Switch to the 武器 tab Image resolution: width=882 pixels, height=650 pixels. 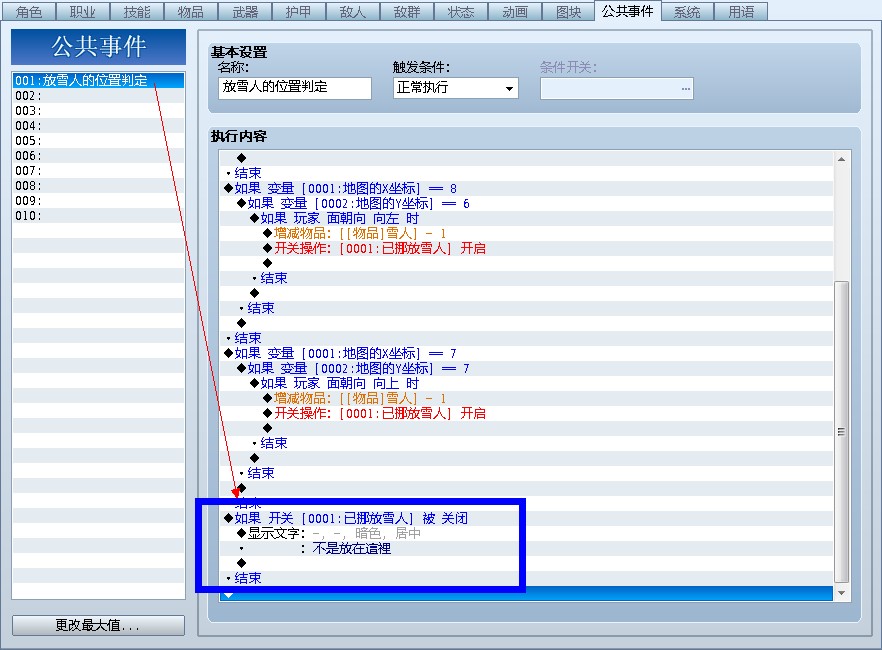pyautogui.click(x=245, y=12)
